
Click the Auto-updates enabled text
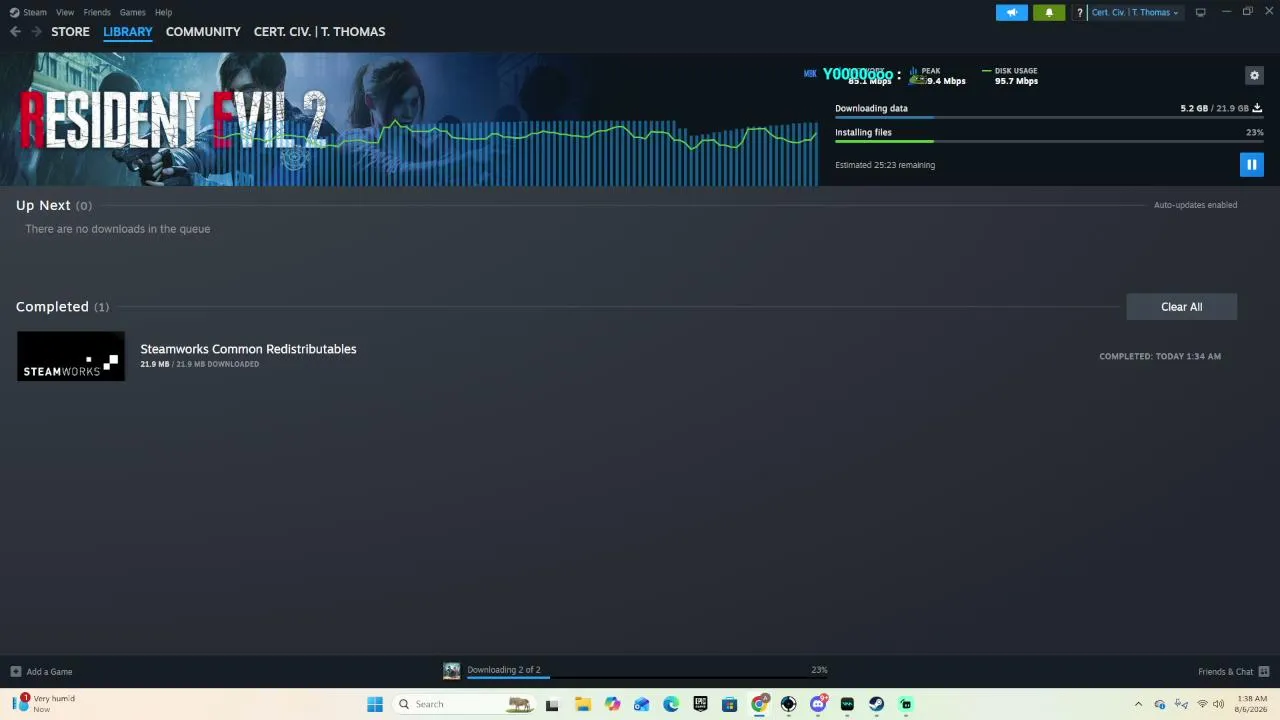tap(1195, 205)
